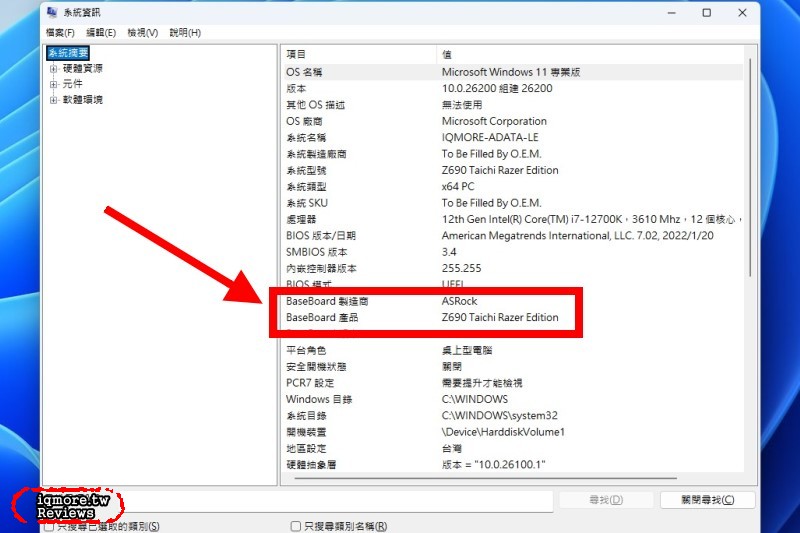The width and height of the screenshot is (800, 533).
Task: Select the Windows 目錄 row
Action: [513, 399]
